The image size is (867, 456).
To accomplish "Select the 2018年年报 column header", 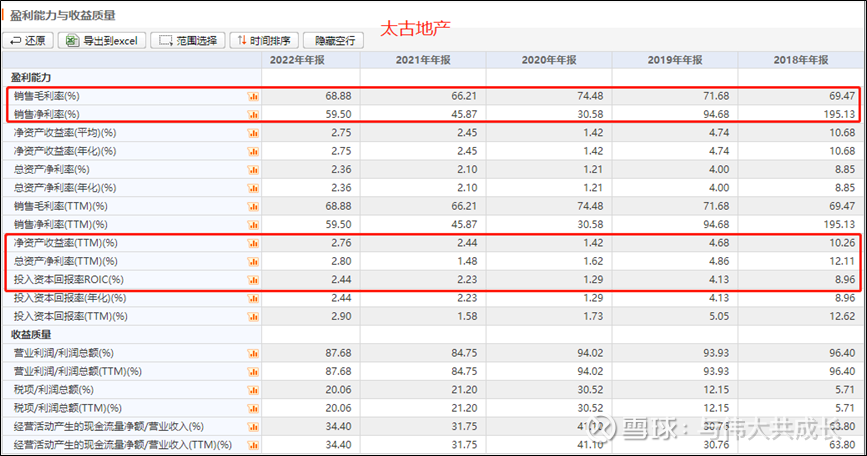I will pos(801,60).
